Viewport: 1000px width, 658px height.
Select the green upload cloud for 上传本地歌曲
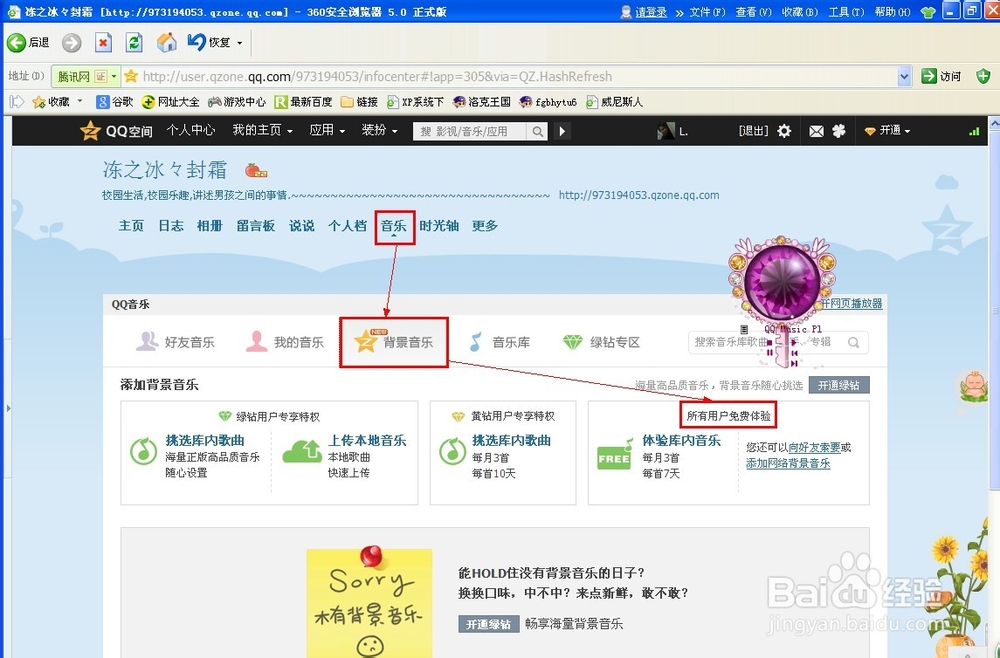tap(302, 453)
